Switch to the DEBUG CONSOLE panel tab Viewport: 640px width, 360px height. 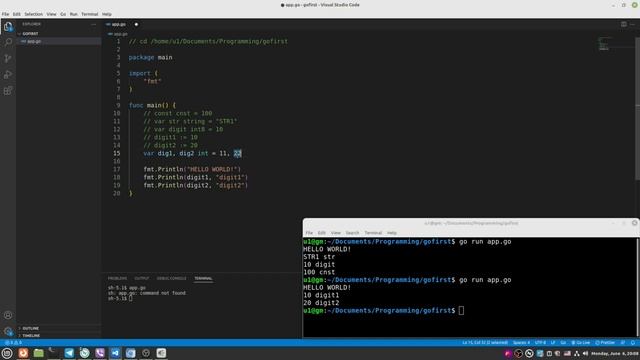171,278
